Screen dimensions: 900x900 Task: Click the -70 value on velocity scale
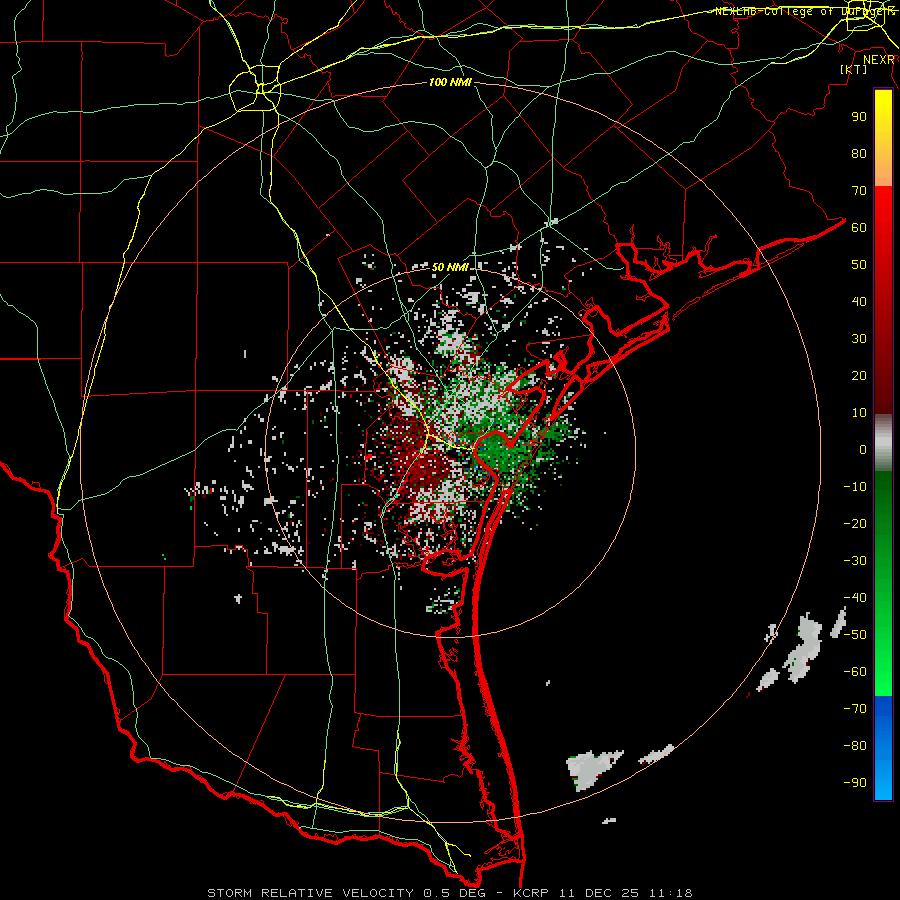855,709
